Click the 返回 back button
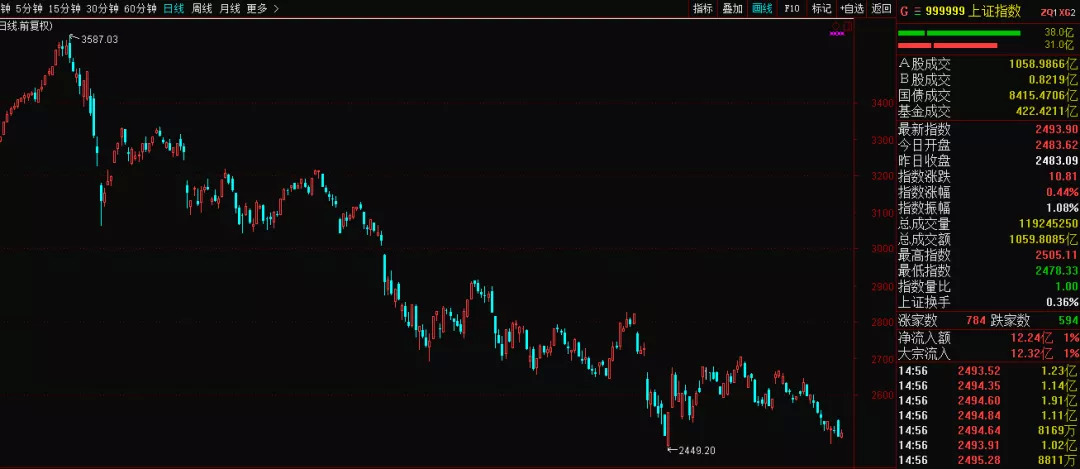The height and width of the screenshot is (469, 1080). click(882, 9)
